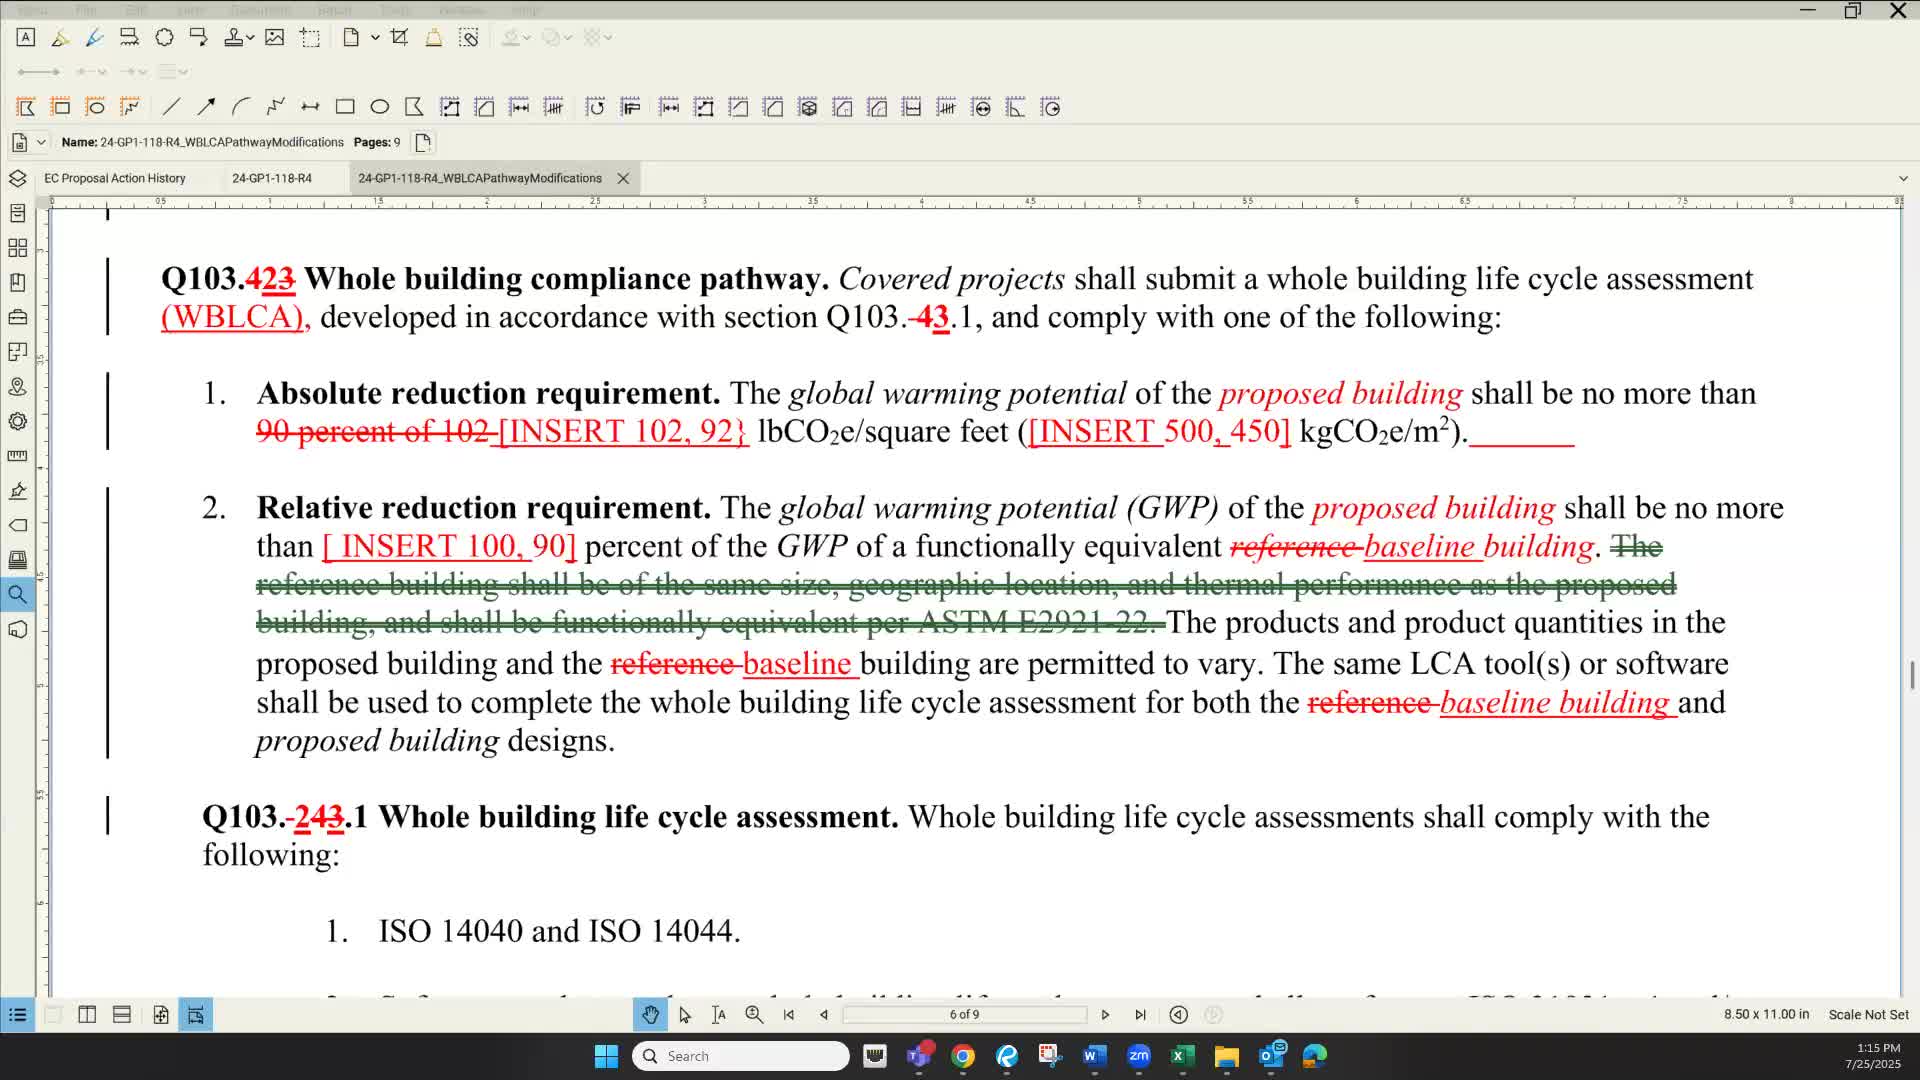
Task: Select the Snapshot tool
Action: click(310, 37)
